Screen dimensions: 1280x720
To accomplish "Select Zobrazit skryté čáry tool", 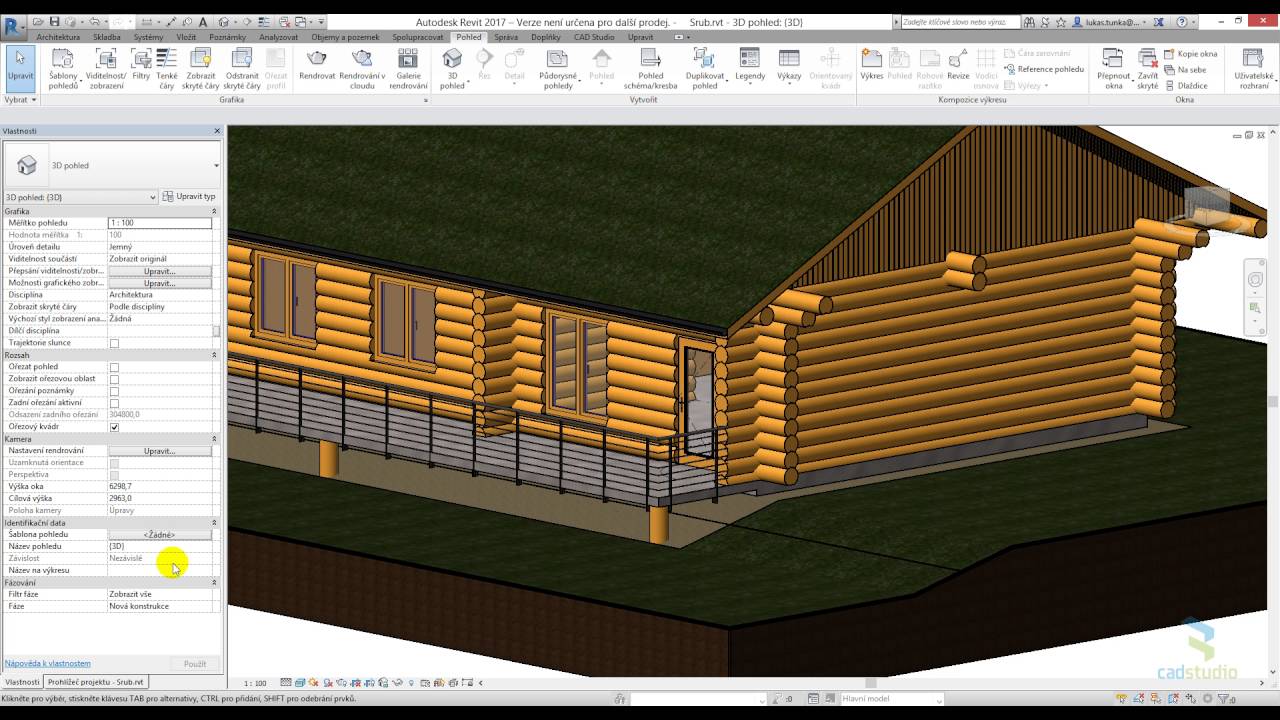I will pyautogui.click(x=200, y=69).
